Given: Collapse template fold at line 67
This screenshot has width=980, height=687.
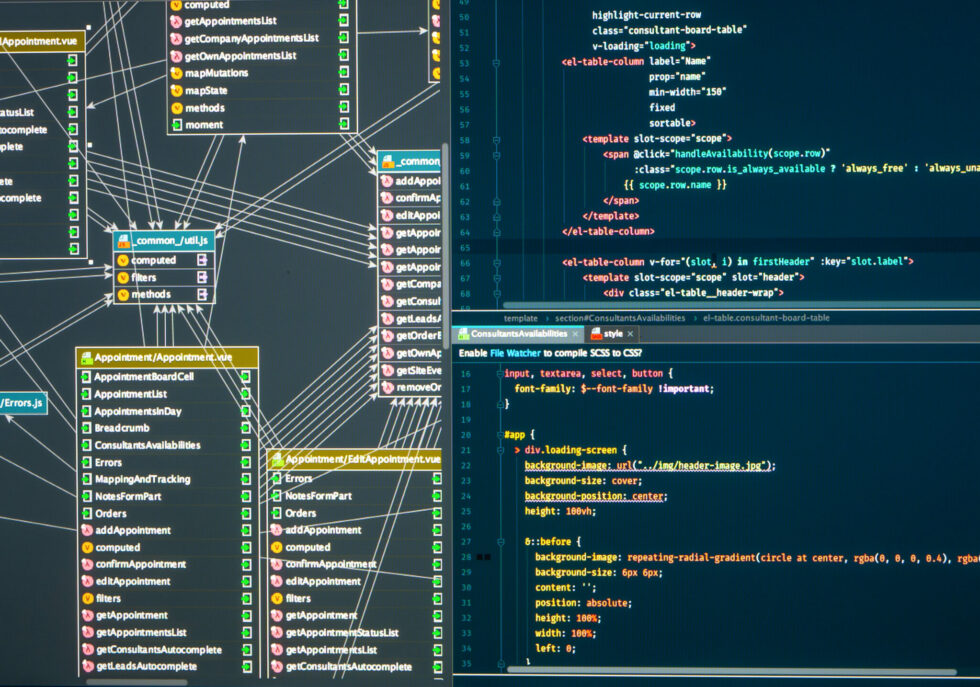Looking at the screenshot, I should tap(496, 278).
